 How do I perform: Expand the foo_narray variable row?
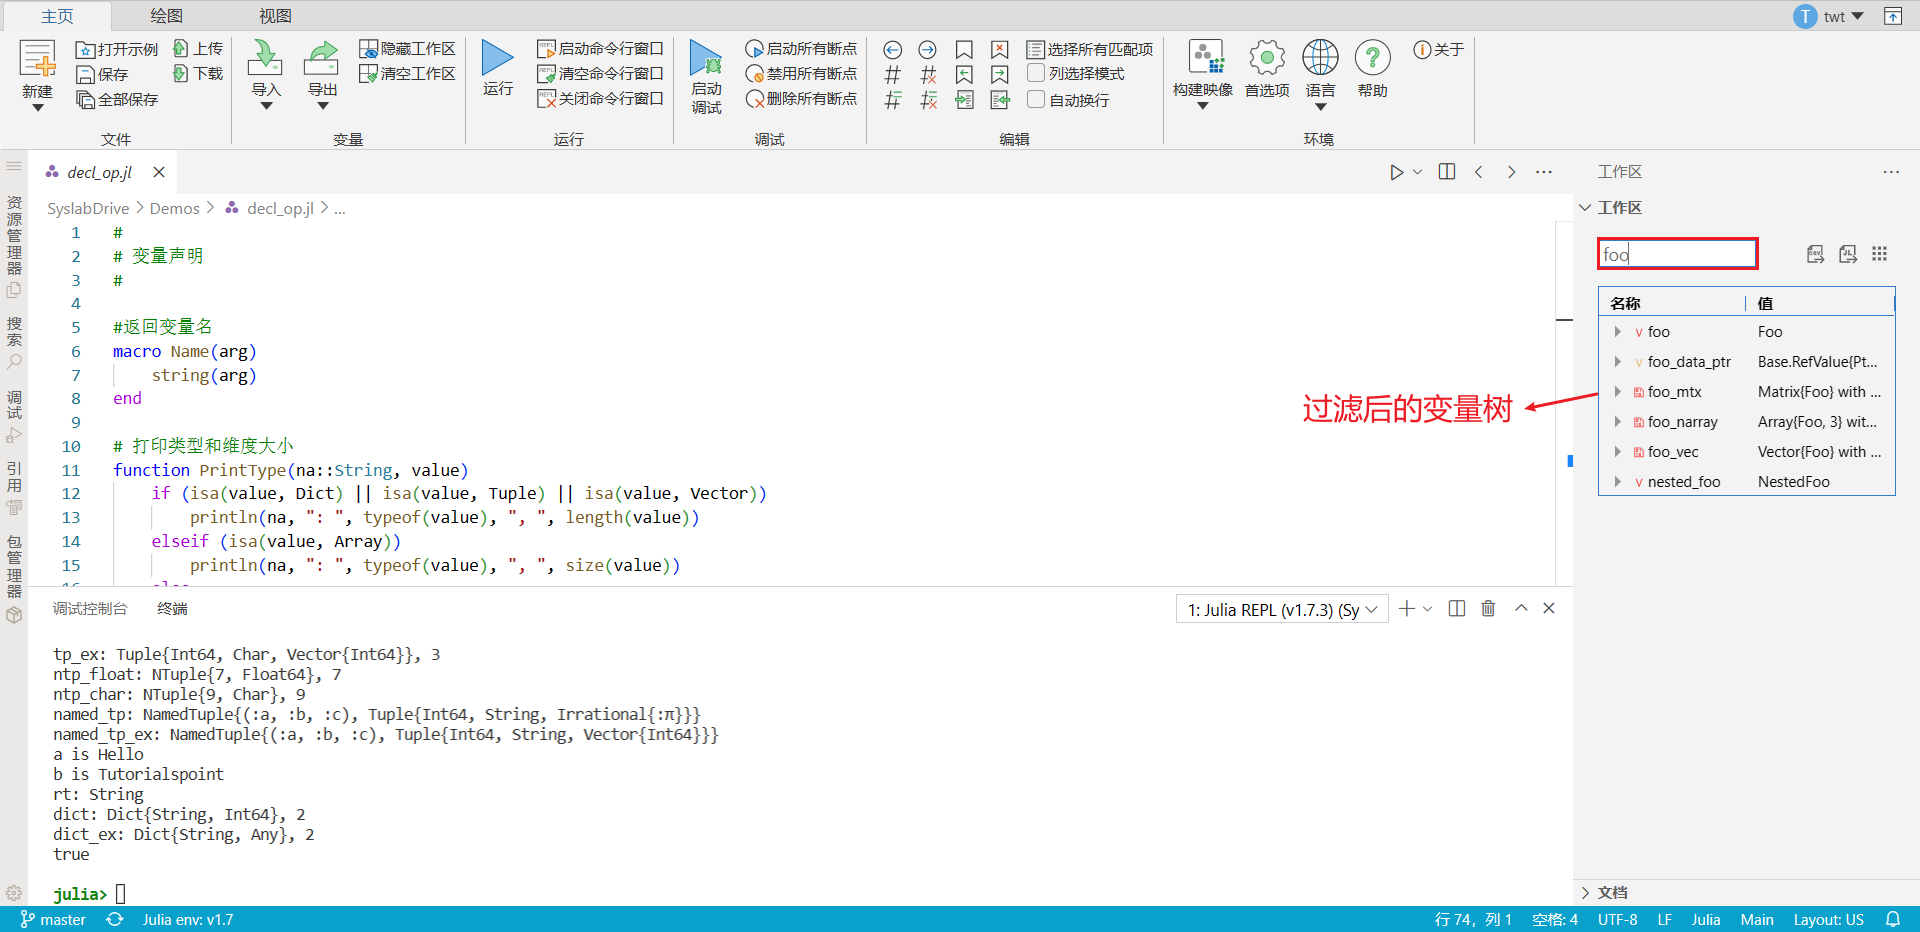pos(1617,422)
